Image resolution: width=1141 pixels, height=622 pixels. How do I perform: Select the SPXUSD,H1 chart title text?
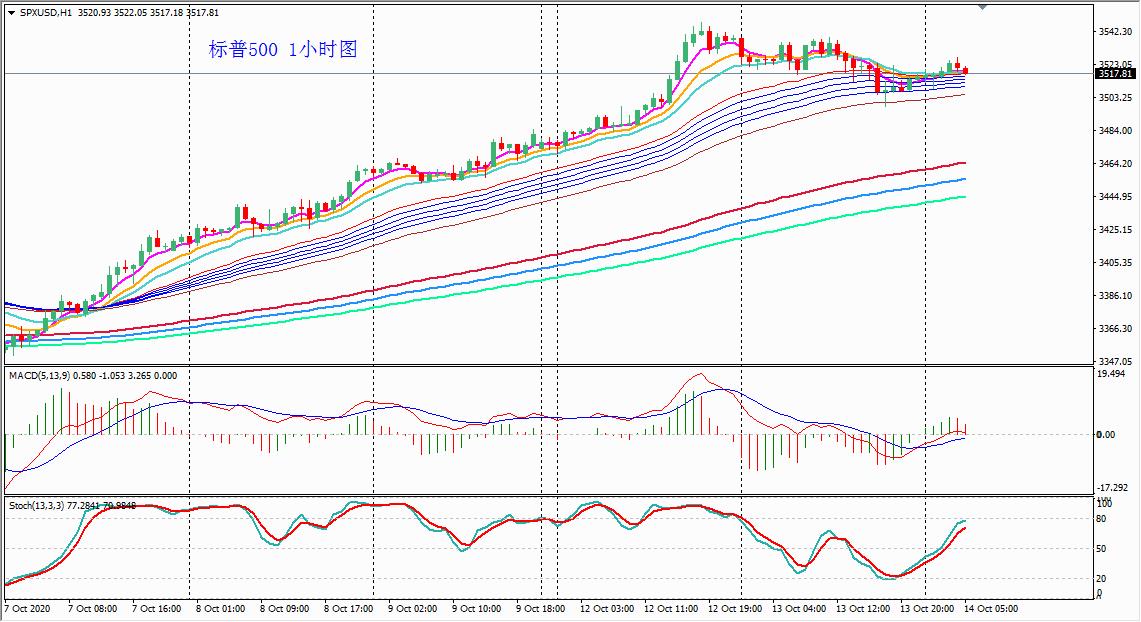(46, 13)
